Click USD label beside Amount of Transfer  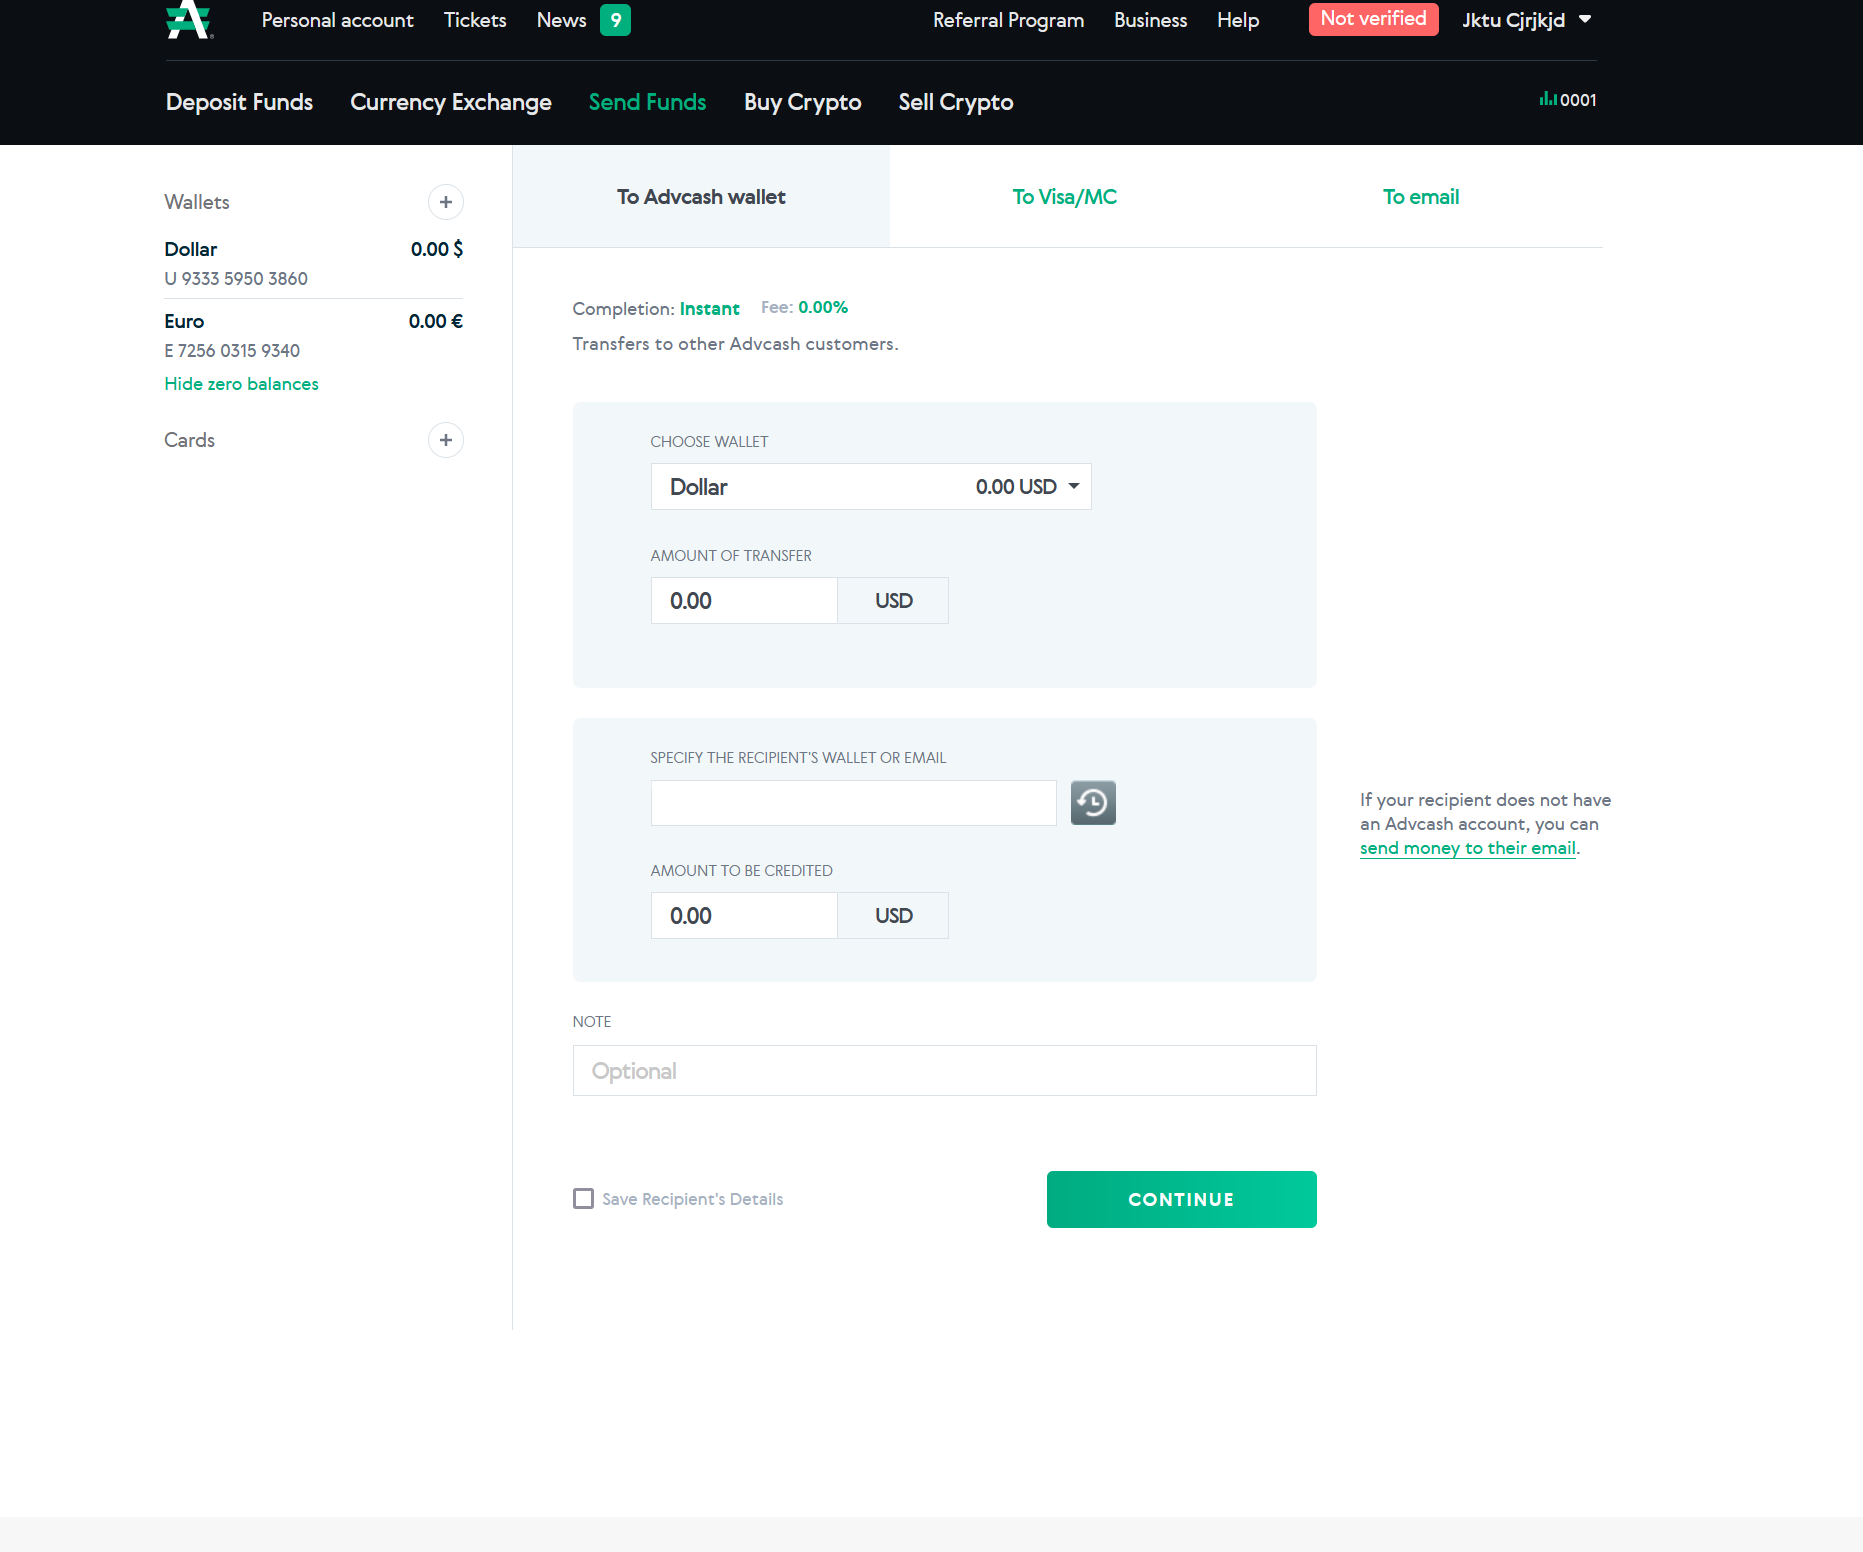pos(893,601)
